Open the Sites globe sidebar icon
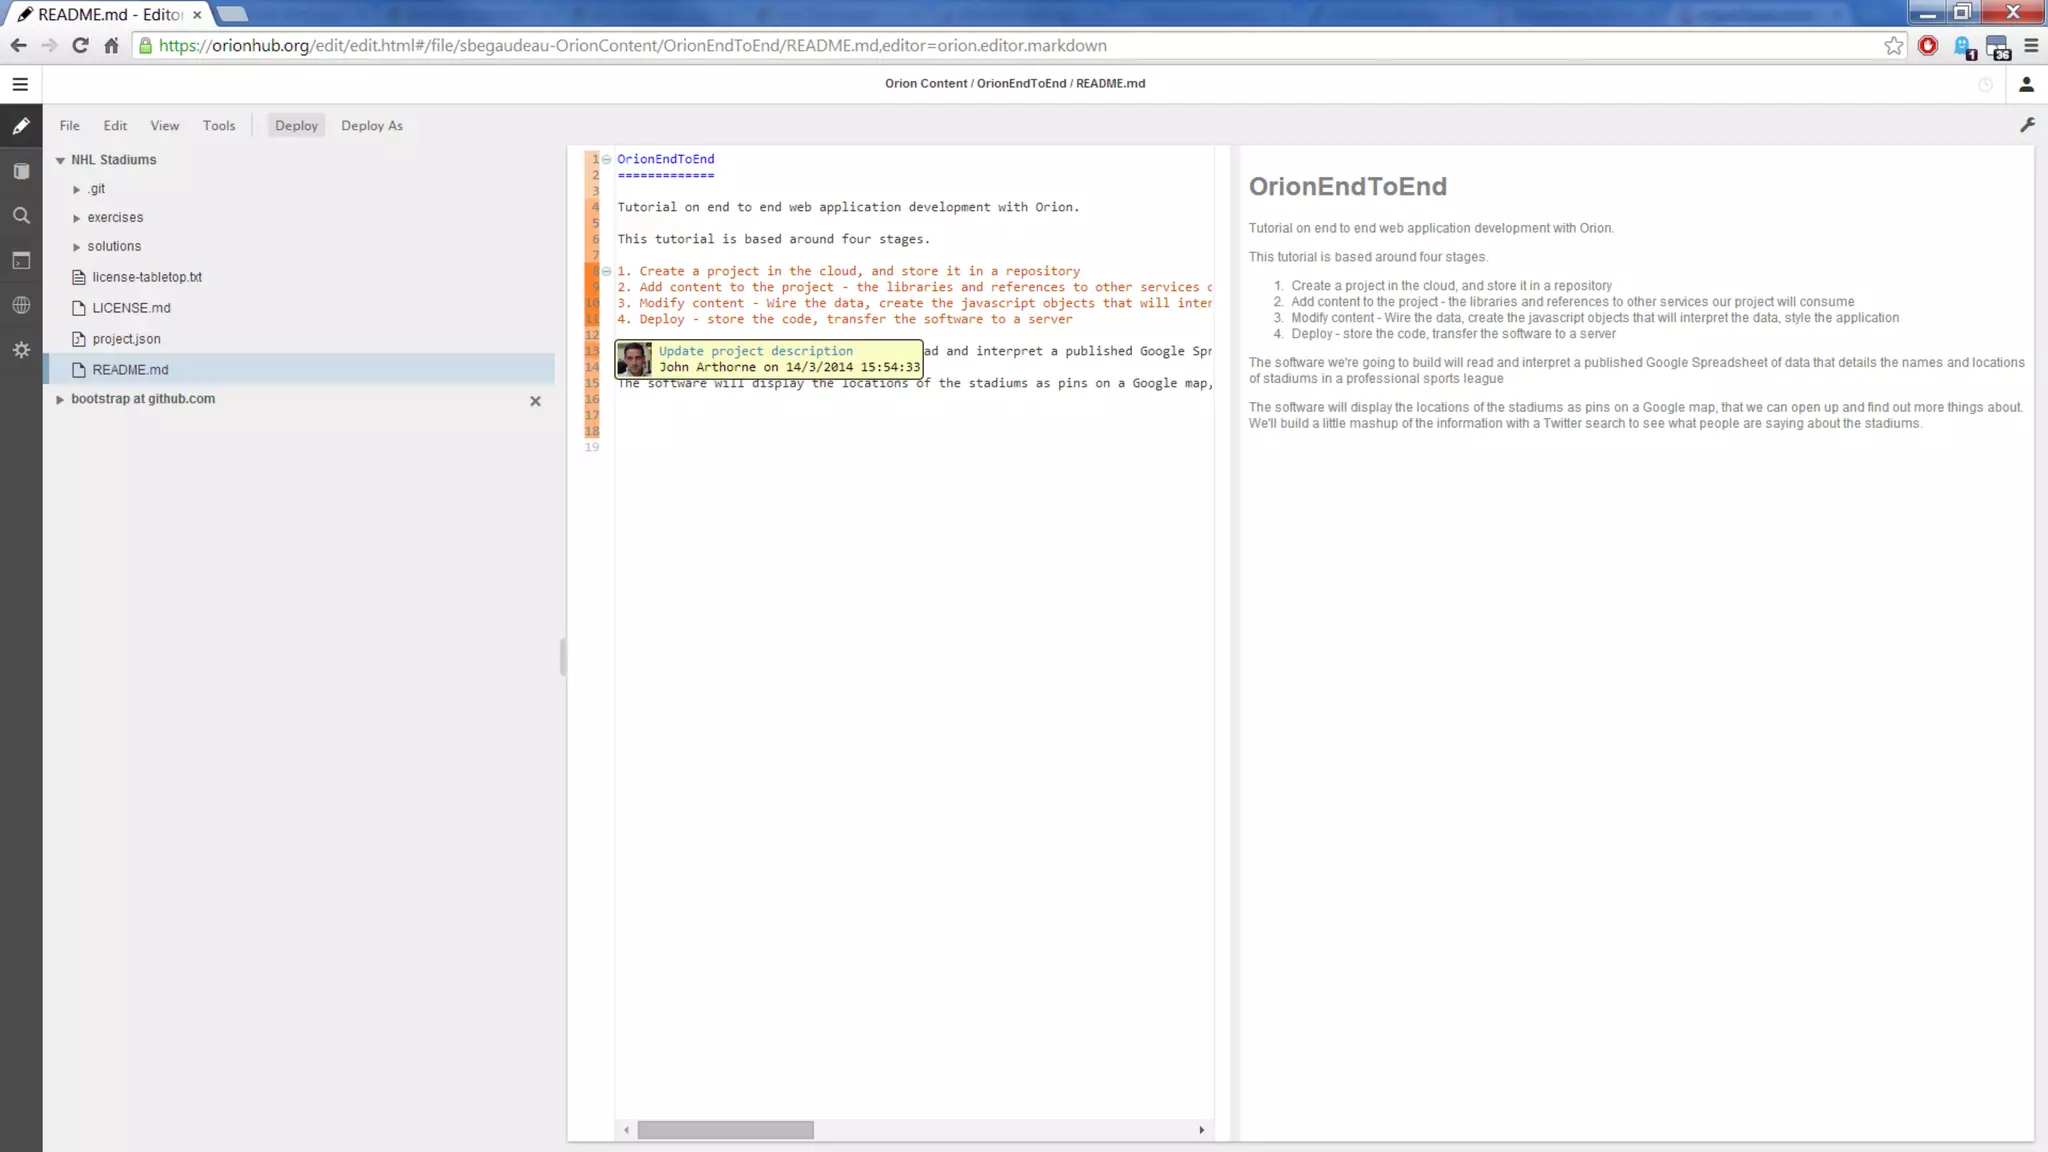 coord(21,306)
